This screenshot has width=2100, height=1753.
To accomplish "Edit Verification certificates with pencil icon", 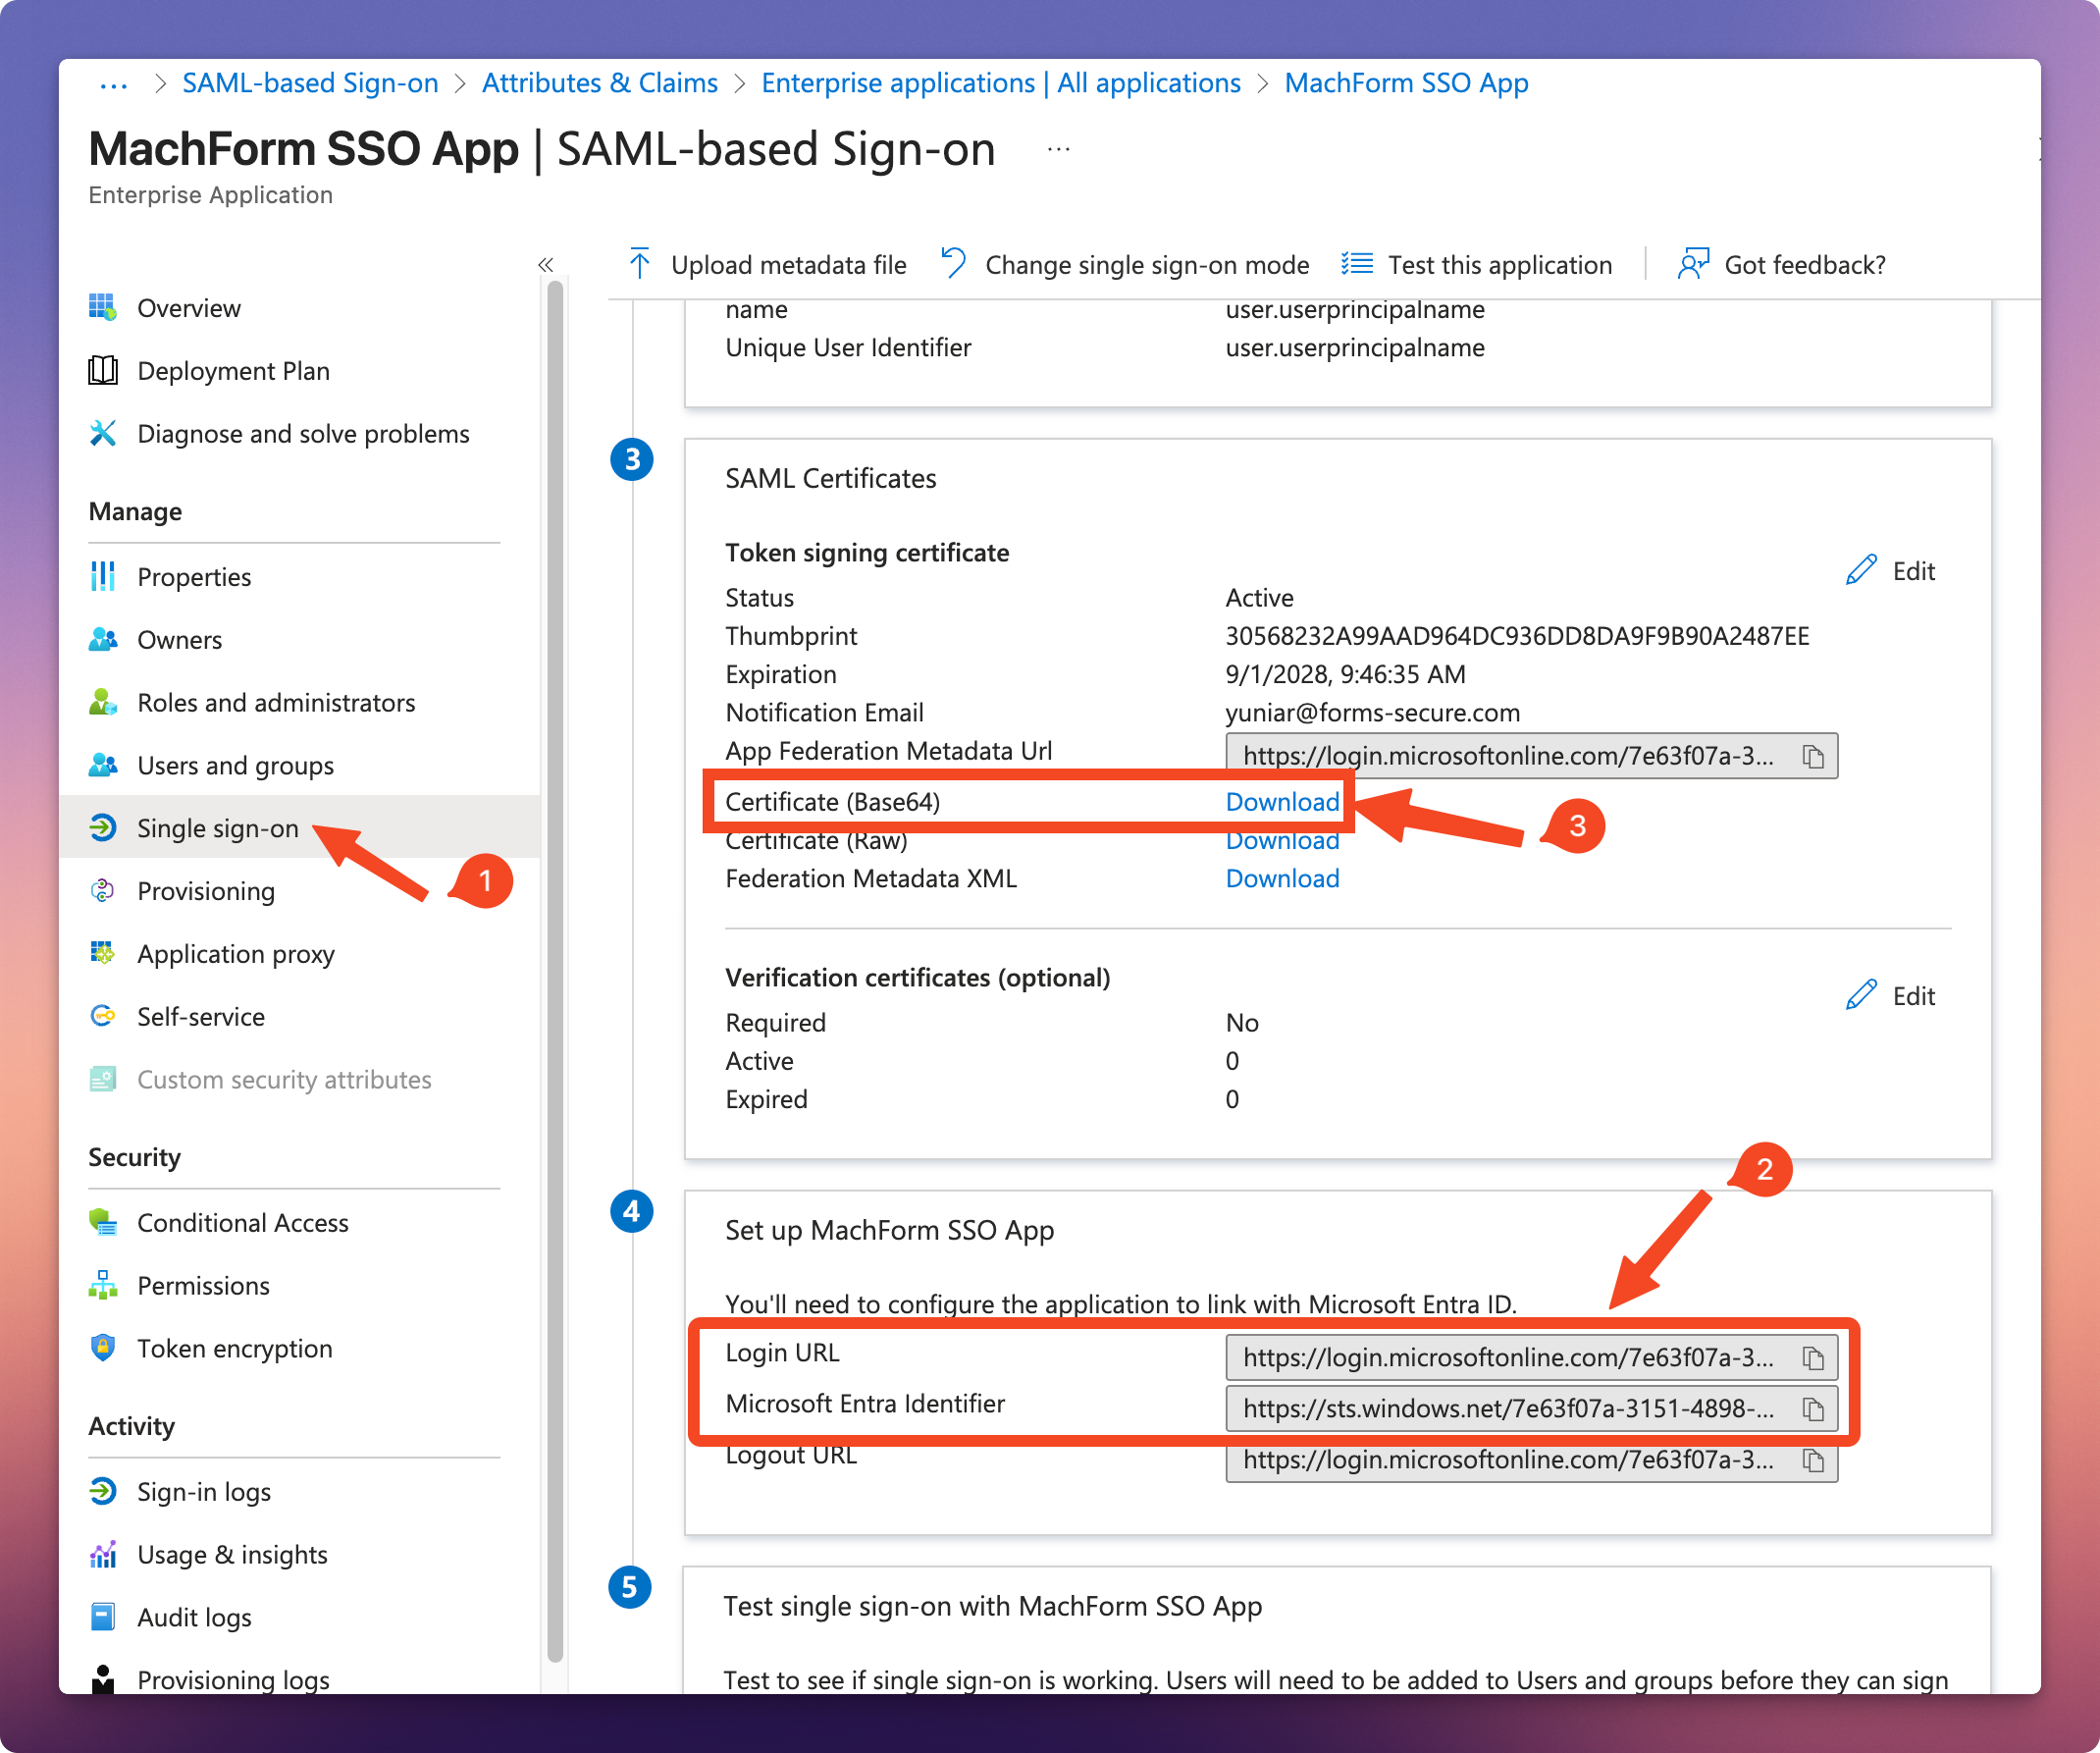I will [1860, 996].
